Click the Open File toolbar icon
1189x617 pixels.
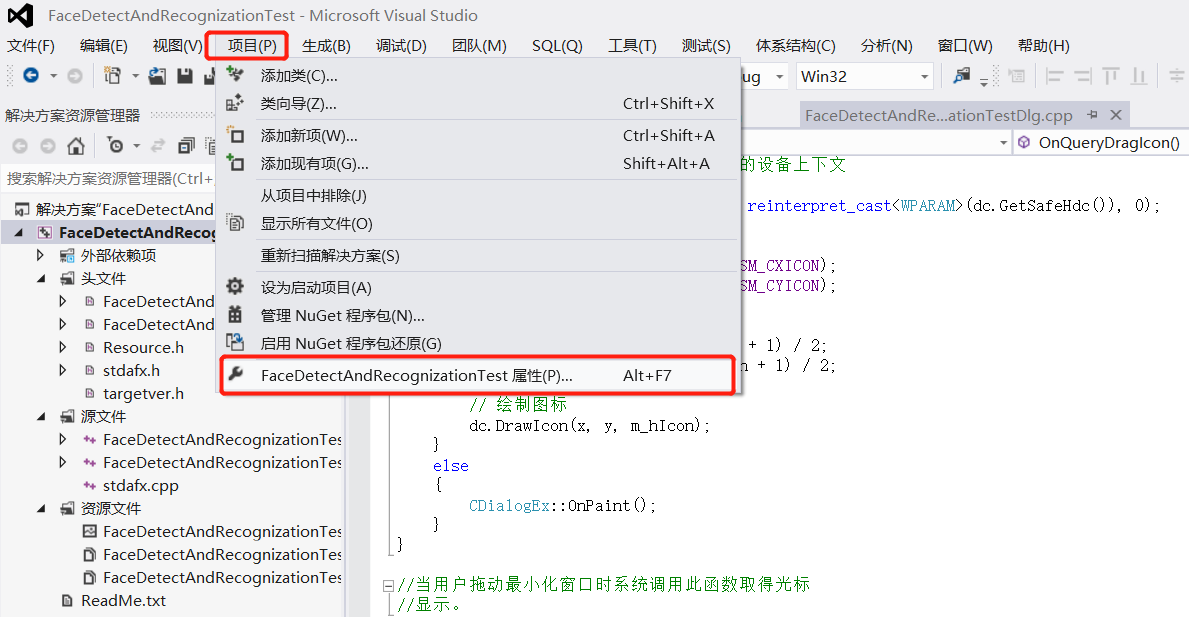[x=158, y=76]
